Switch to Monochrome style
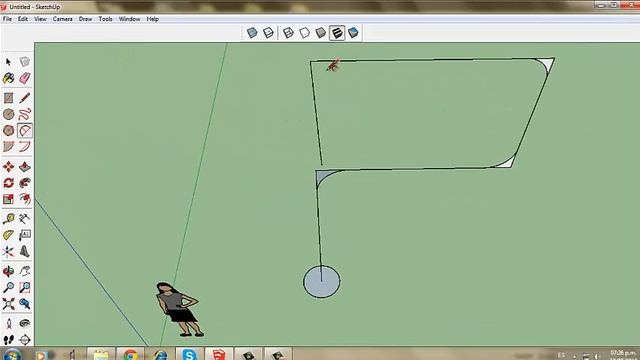The height and width of the screenshot is (360, 640). coord(353,33)
